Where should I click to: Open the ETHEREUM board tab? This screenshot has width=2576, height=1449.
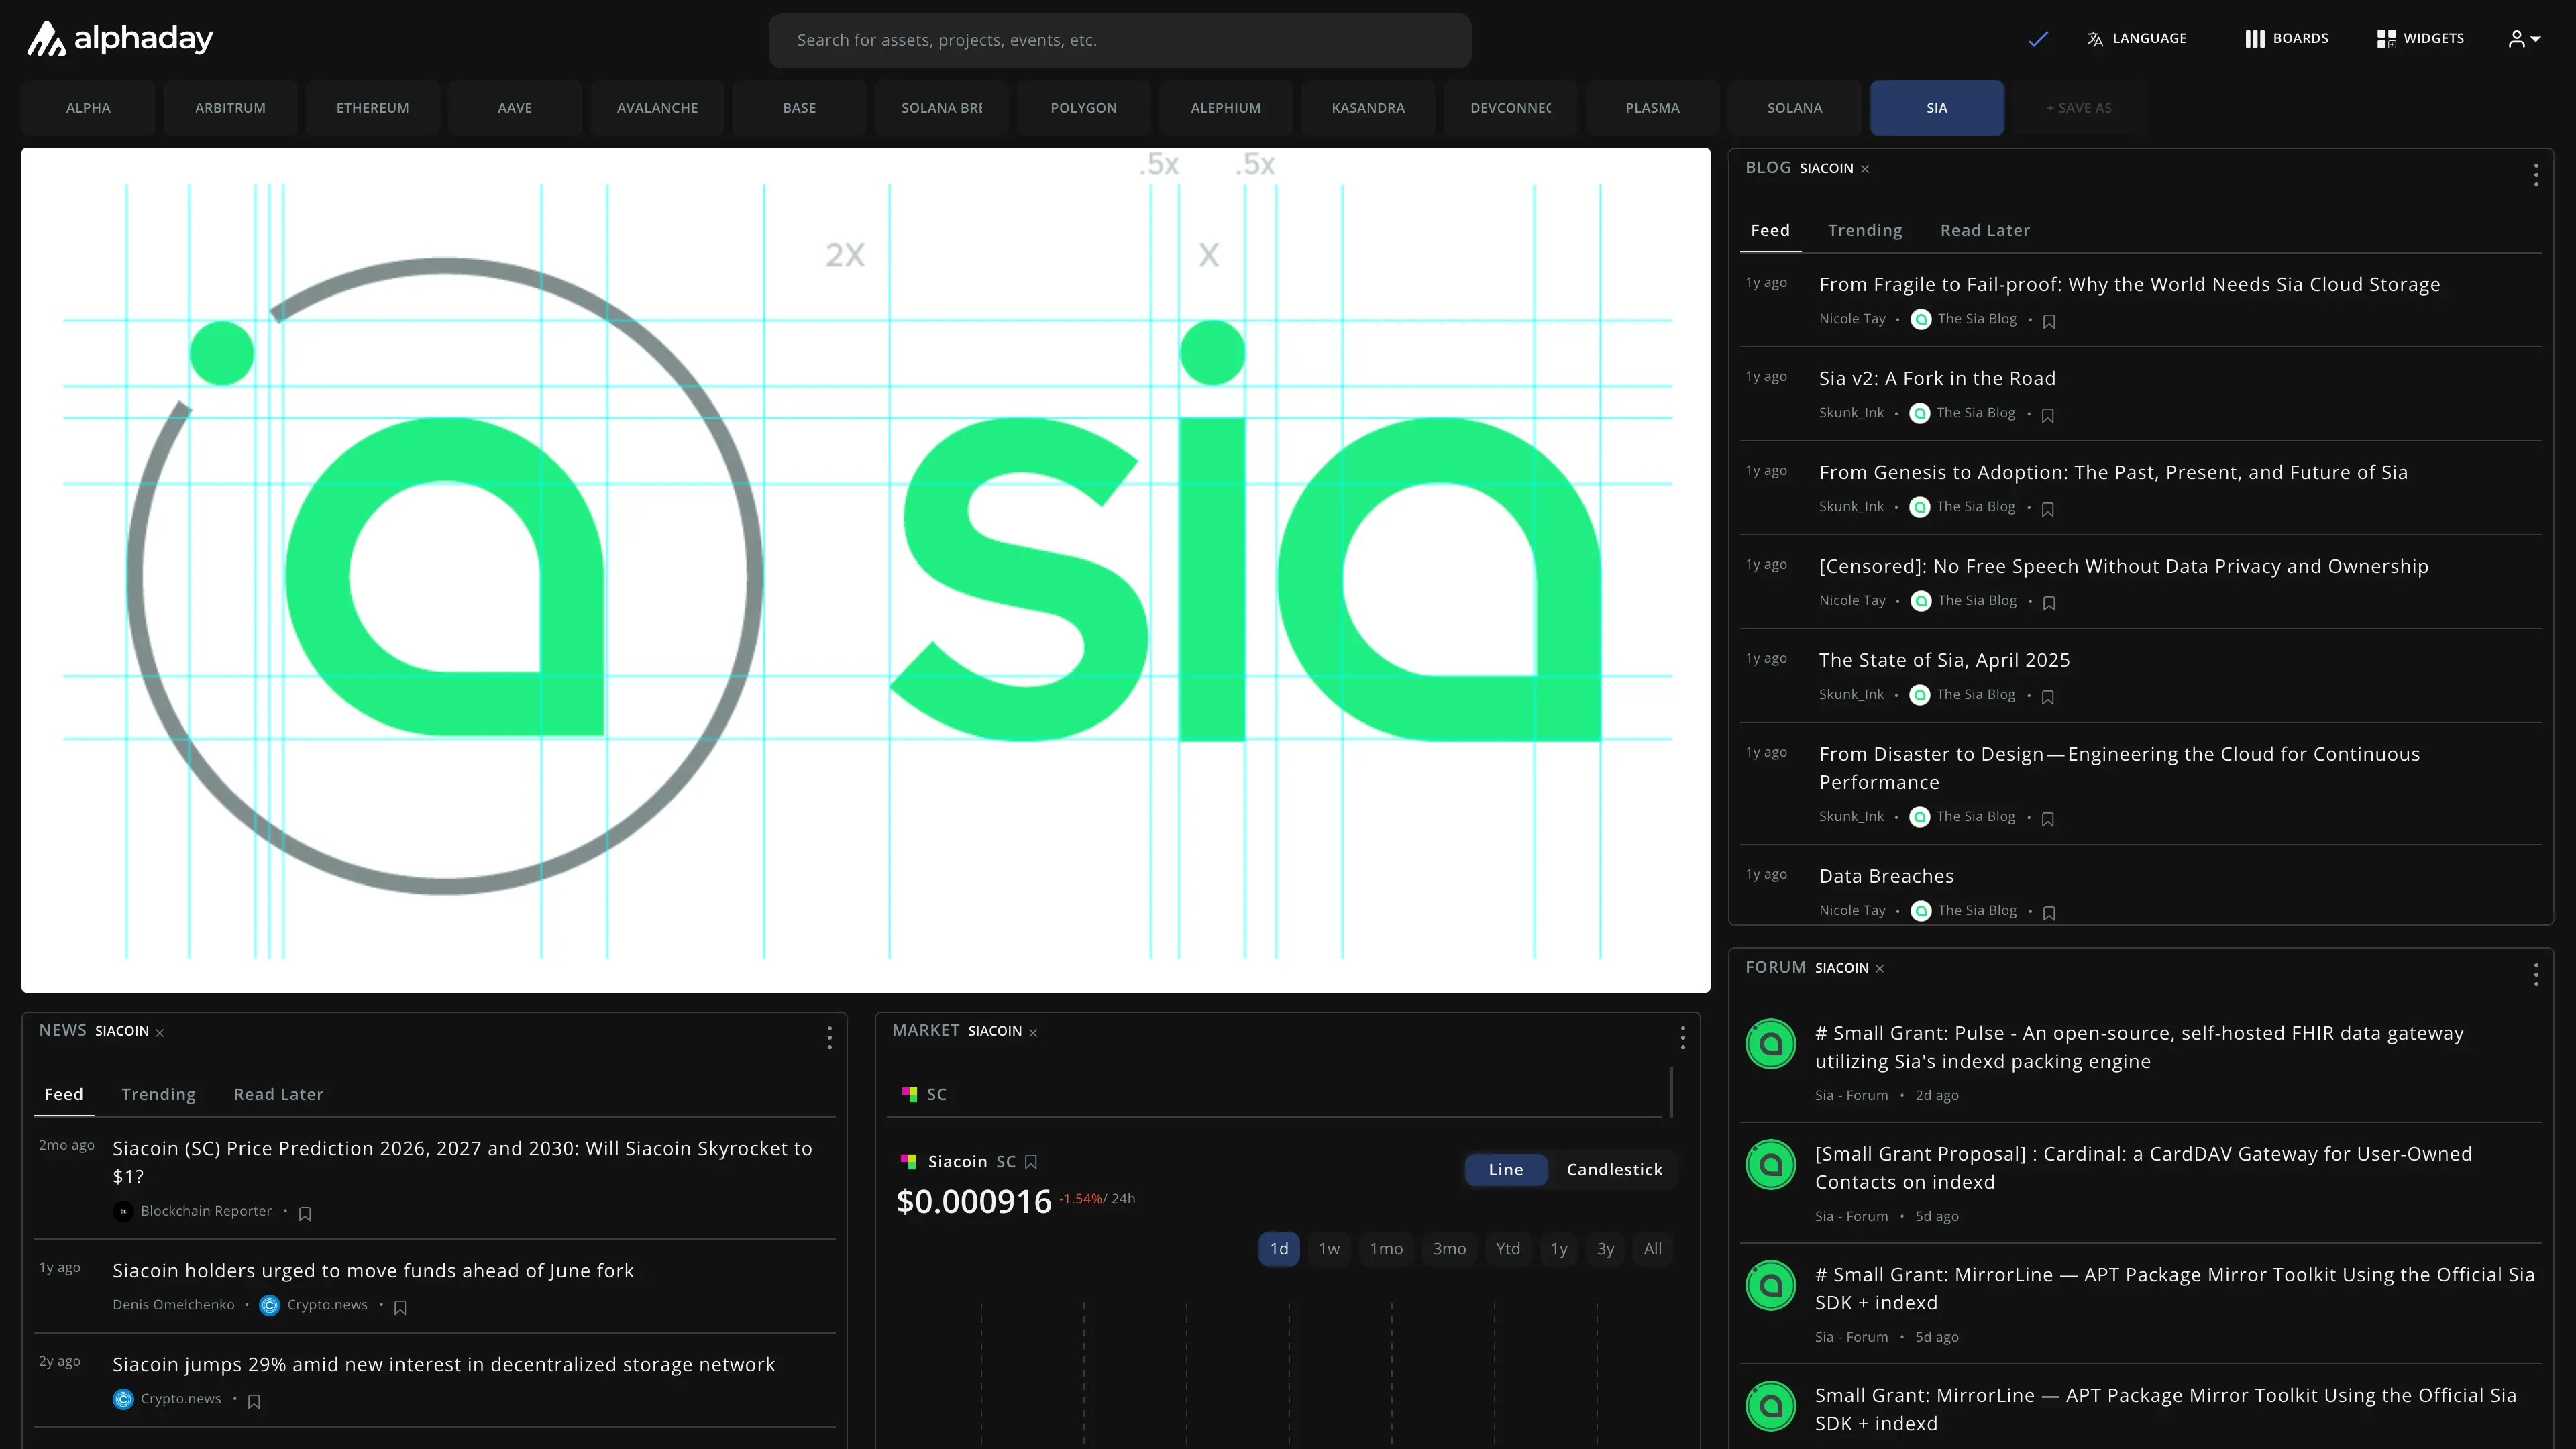click(372, 108)
